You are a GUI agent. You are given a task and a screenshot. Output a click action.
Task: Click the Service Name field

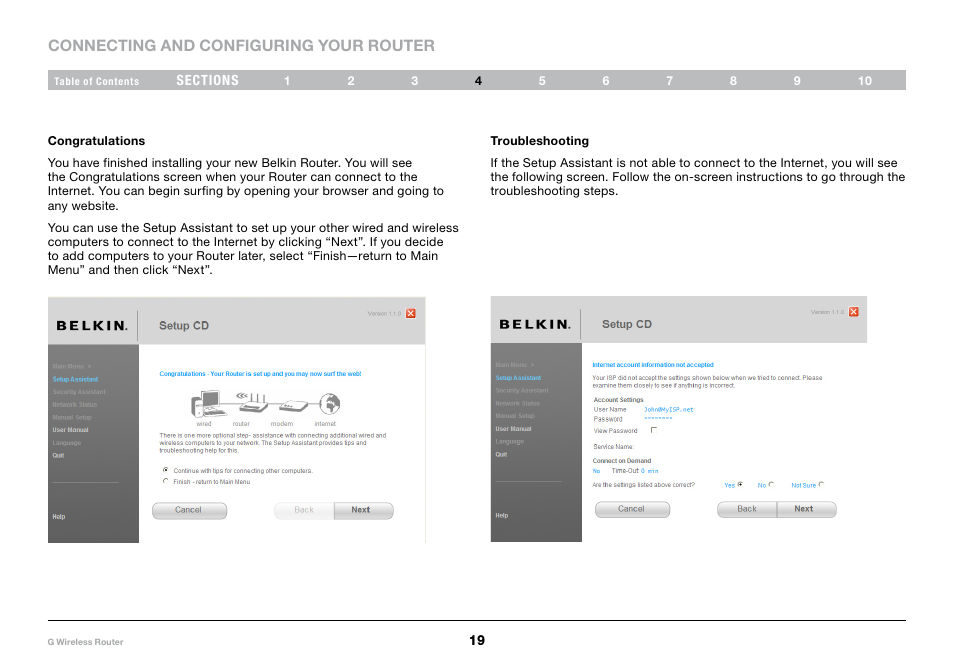click(613, 447)
